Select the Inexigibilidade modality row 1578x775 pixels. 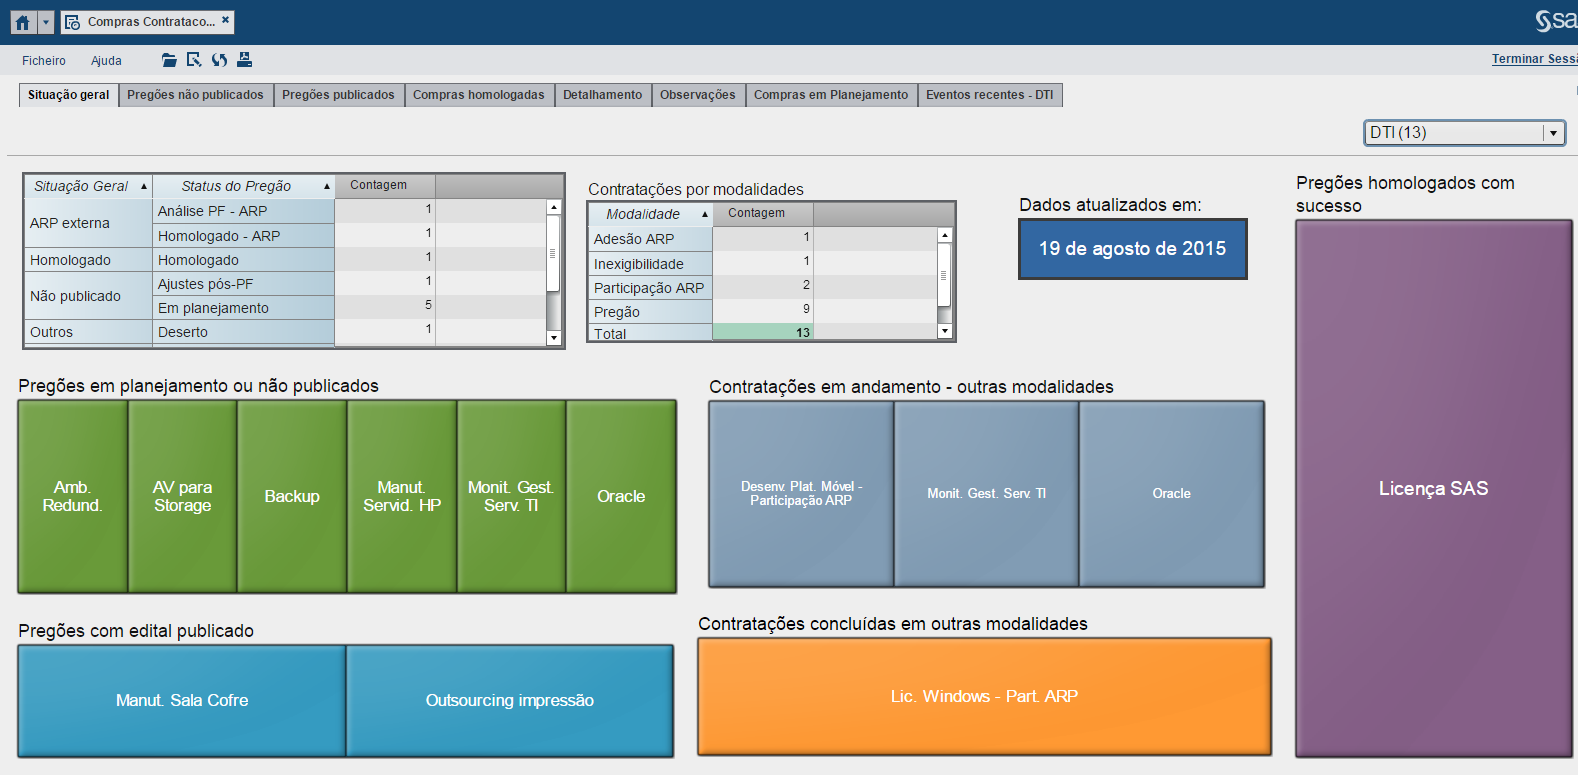pos(650,264)
